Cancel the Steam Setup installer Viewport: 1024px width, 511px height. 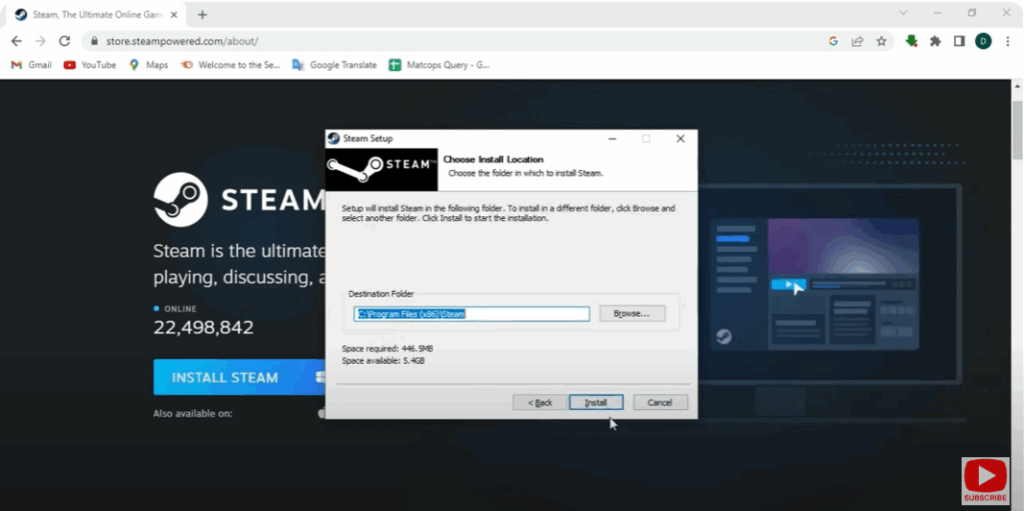pos(660,403)
